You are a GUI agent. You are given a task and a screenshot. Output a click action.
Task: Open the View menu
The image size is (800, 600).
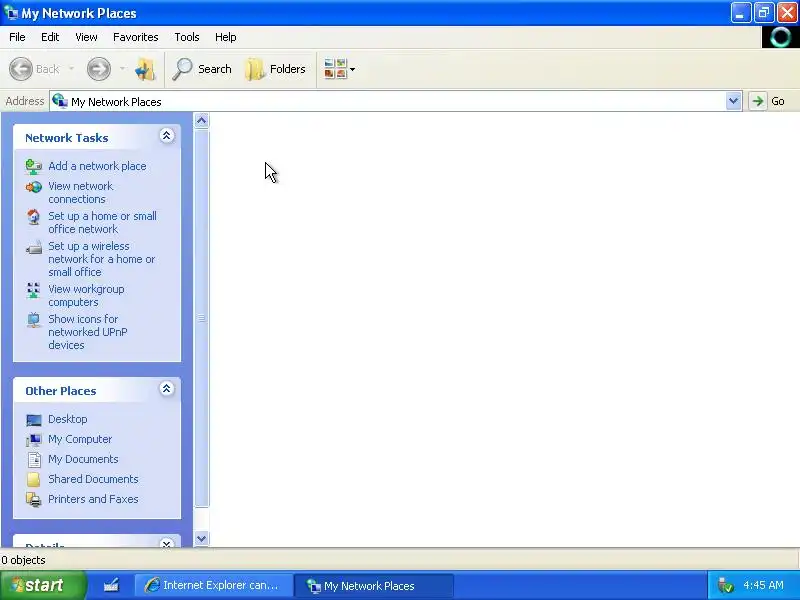click(86, 37)
